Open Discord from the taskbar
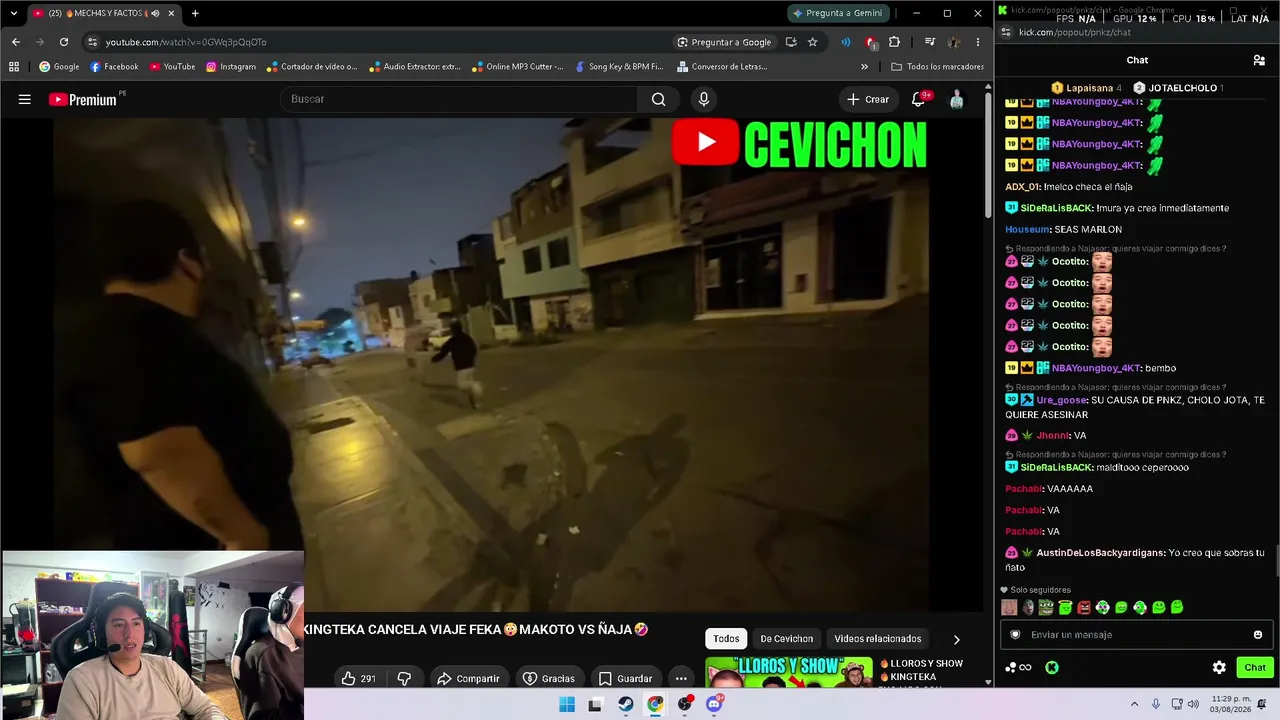The height and width of the screenshot is (720, 1280). coord(714,704)
